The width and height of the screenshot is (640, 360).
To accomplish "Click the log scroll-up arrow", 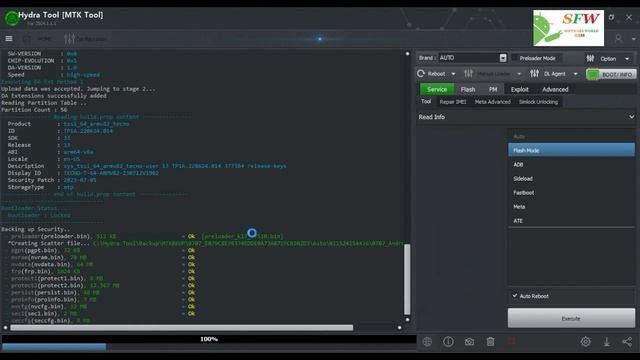I will pyautogui.click(x=407, y=53).
